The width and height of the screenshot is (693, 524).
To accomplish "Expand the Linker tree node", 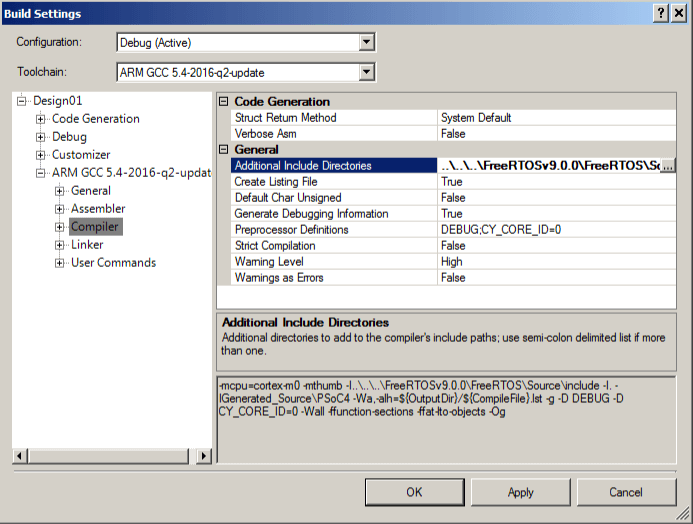I will [x=60, y=245].
